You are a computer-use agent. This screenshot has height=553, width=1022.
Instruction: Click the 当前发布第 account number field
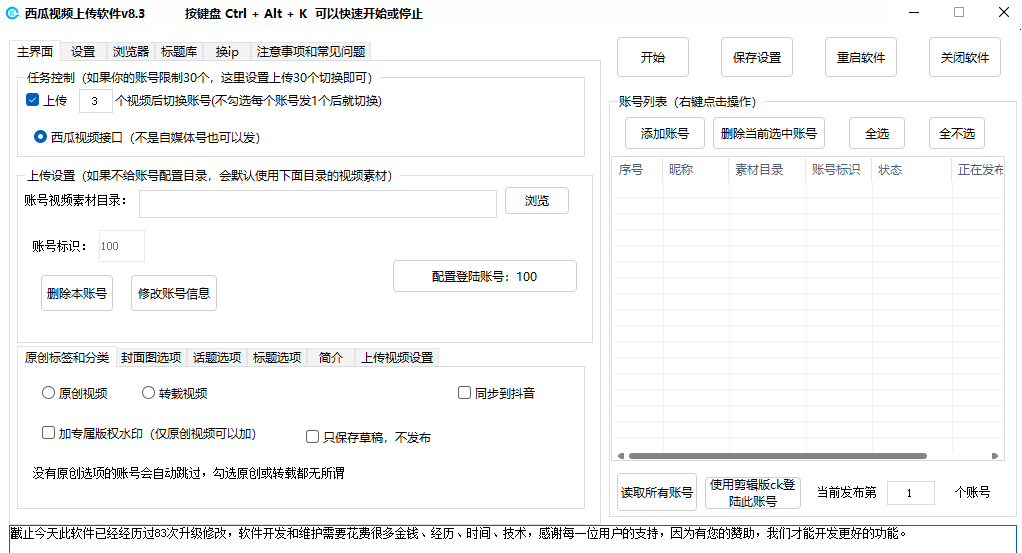(x=911, y=493)
